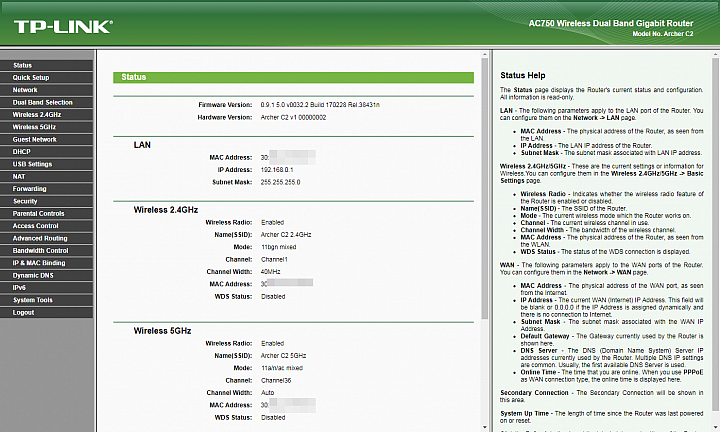Choose the NAT menu item
Image resolution: width=720 pixels, height=432 pixels.
tap(46, 177)
